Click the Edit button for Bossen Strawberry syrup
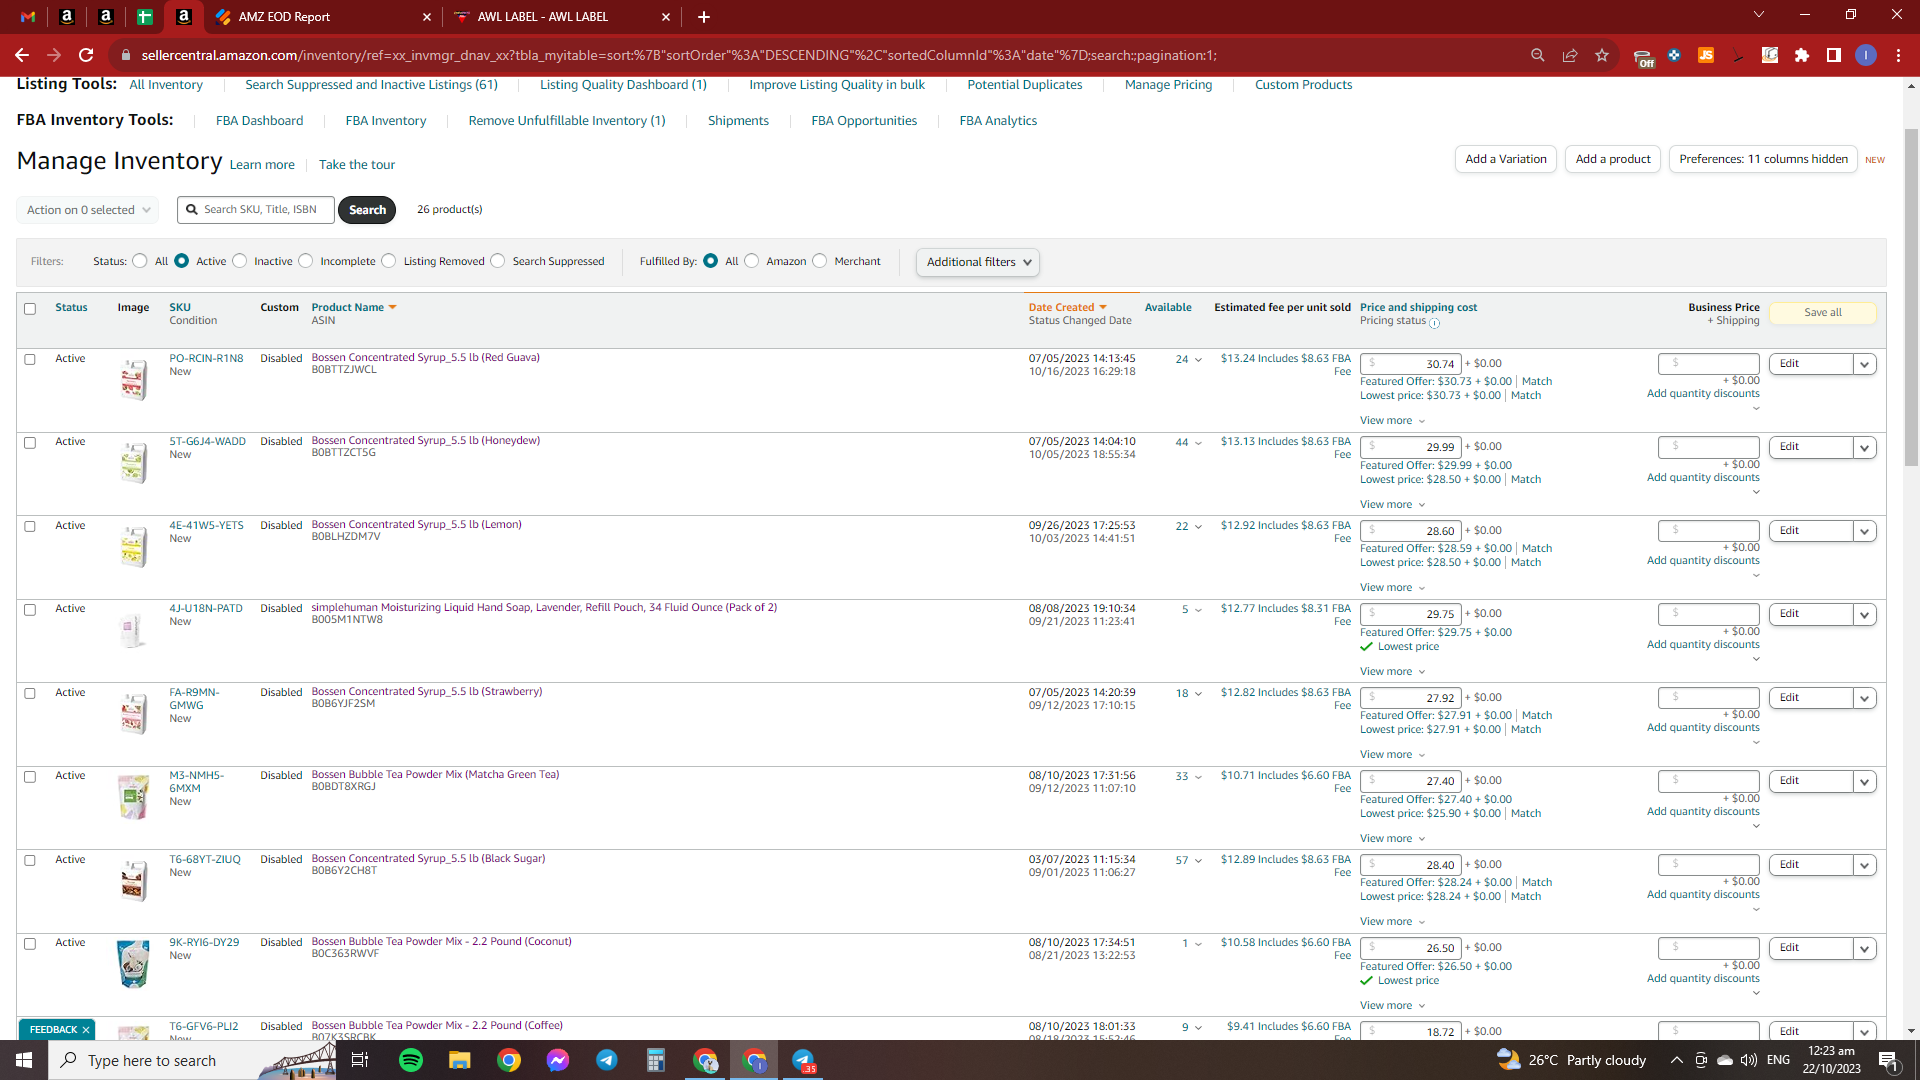Viewport: 1920px width, 1080px height. [1810, 698]
